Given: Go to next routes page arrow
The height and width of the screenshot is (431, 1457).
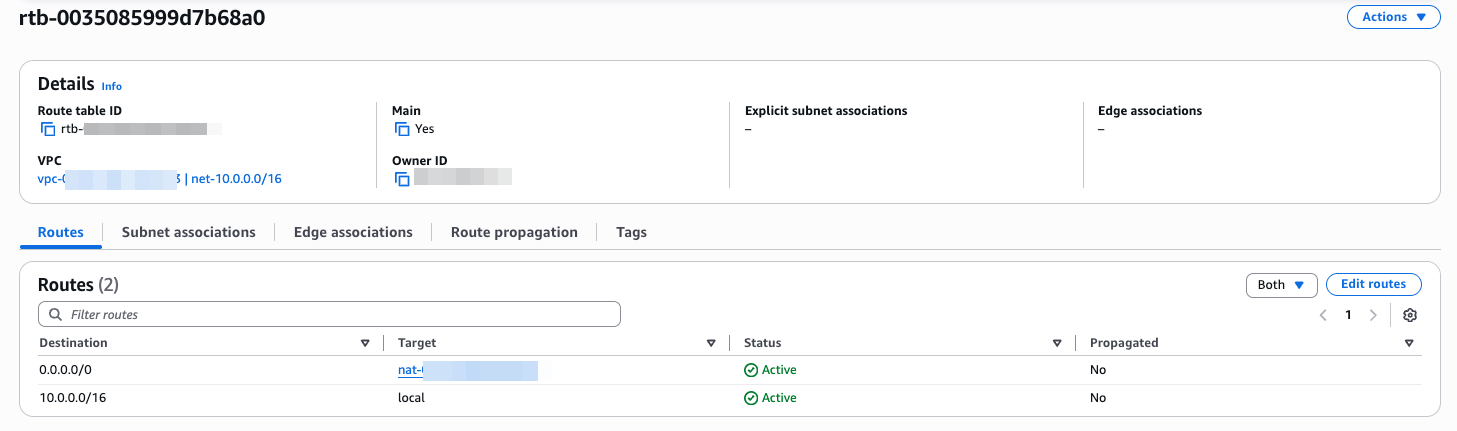Looking at the screenshot, I should pyautogui.click(x=1373, y=315).
